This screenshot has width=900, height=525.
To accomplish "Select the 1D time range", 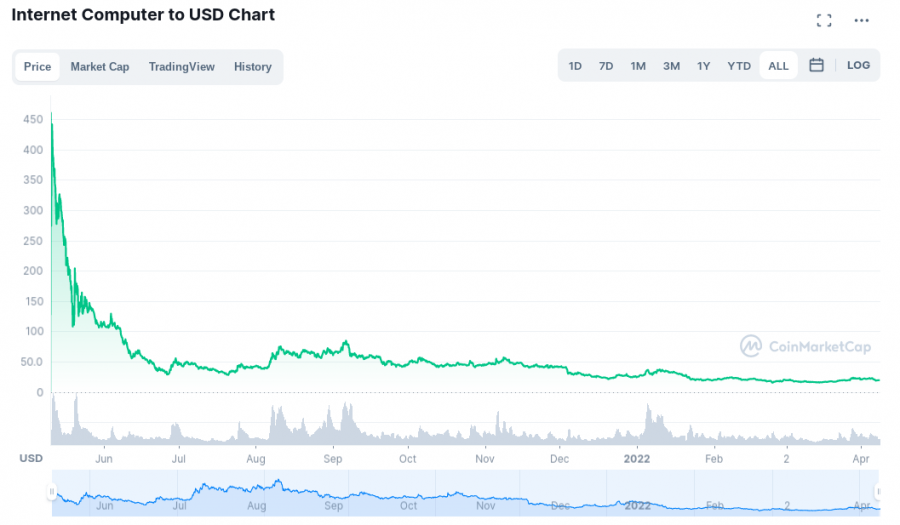I will click(575, 66).
